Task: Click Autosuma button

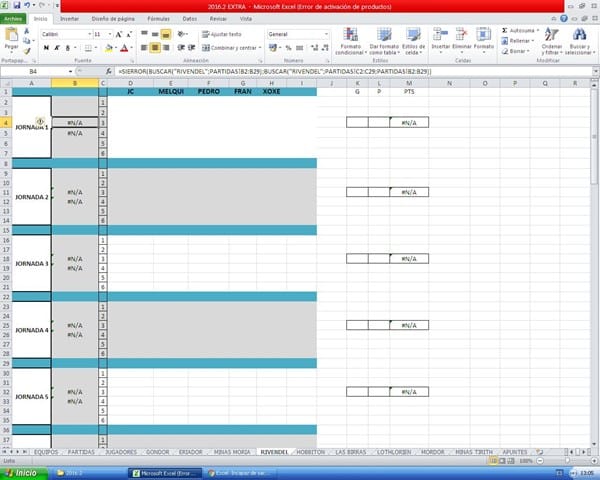Action: tap(520, 30)
